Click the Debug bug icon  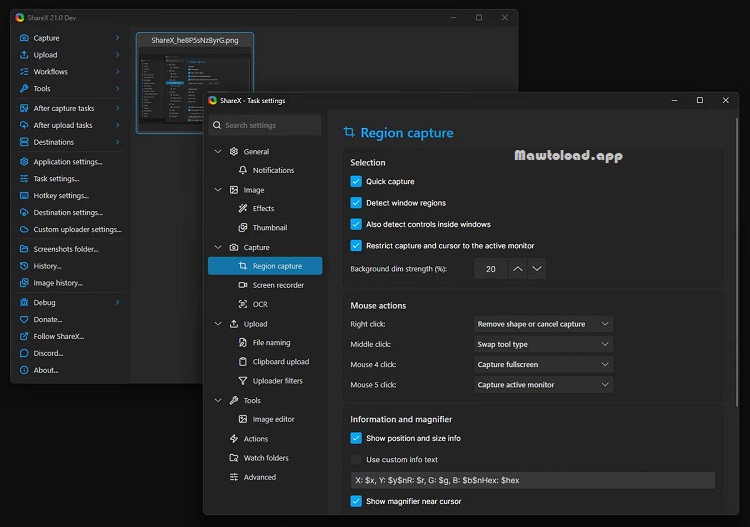[x=24, y=302]
